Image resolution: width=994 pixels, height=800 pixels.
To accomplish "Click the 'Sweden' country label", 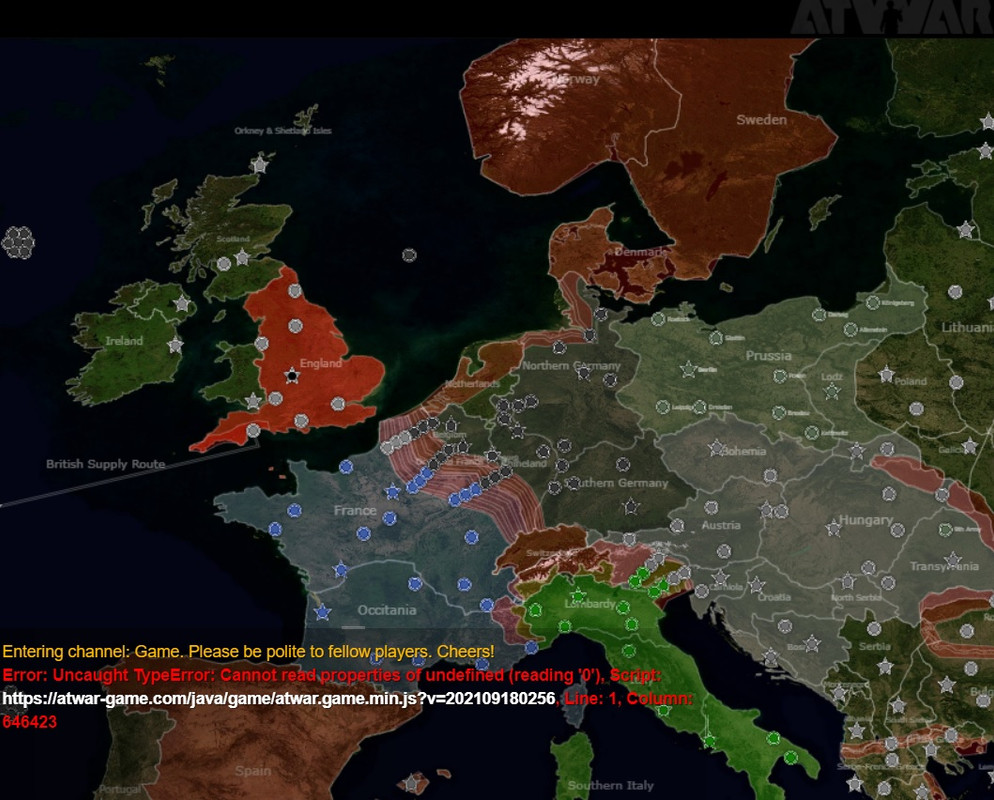I will click(x=761, y=120).
